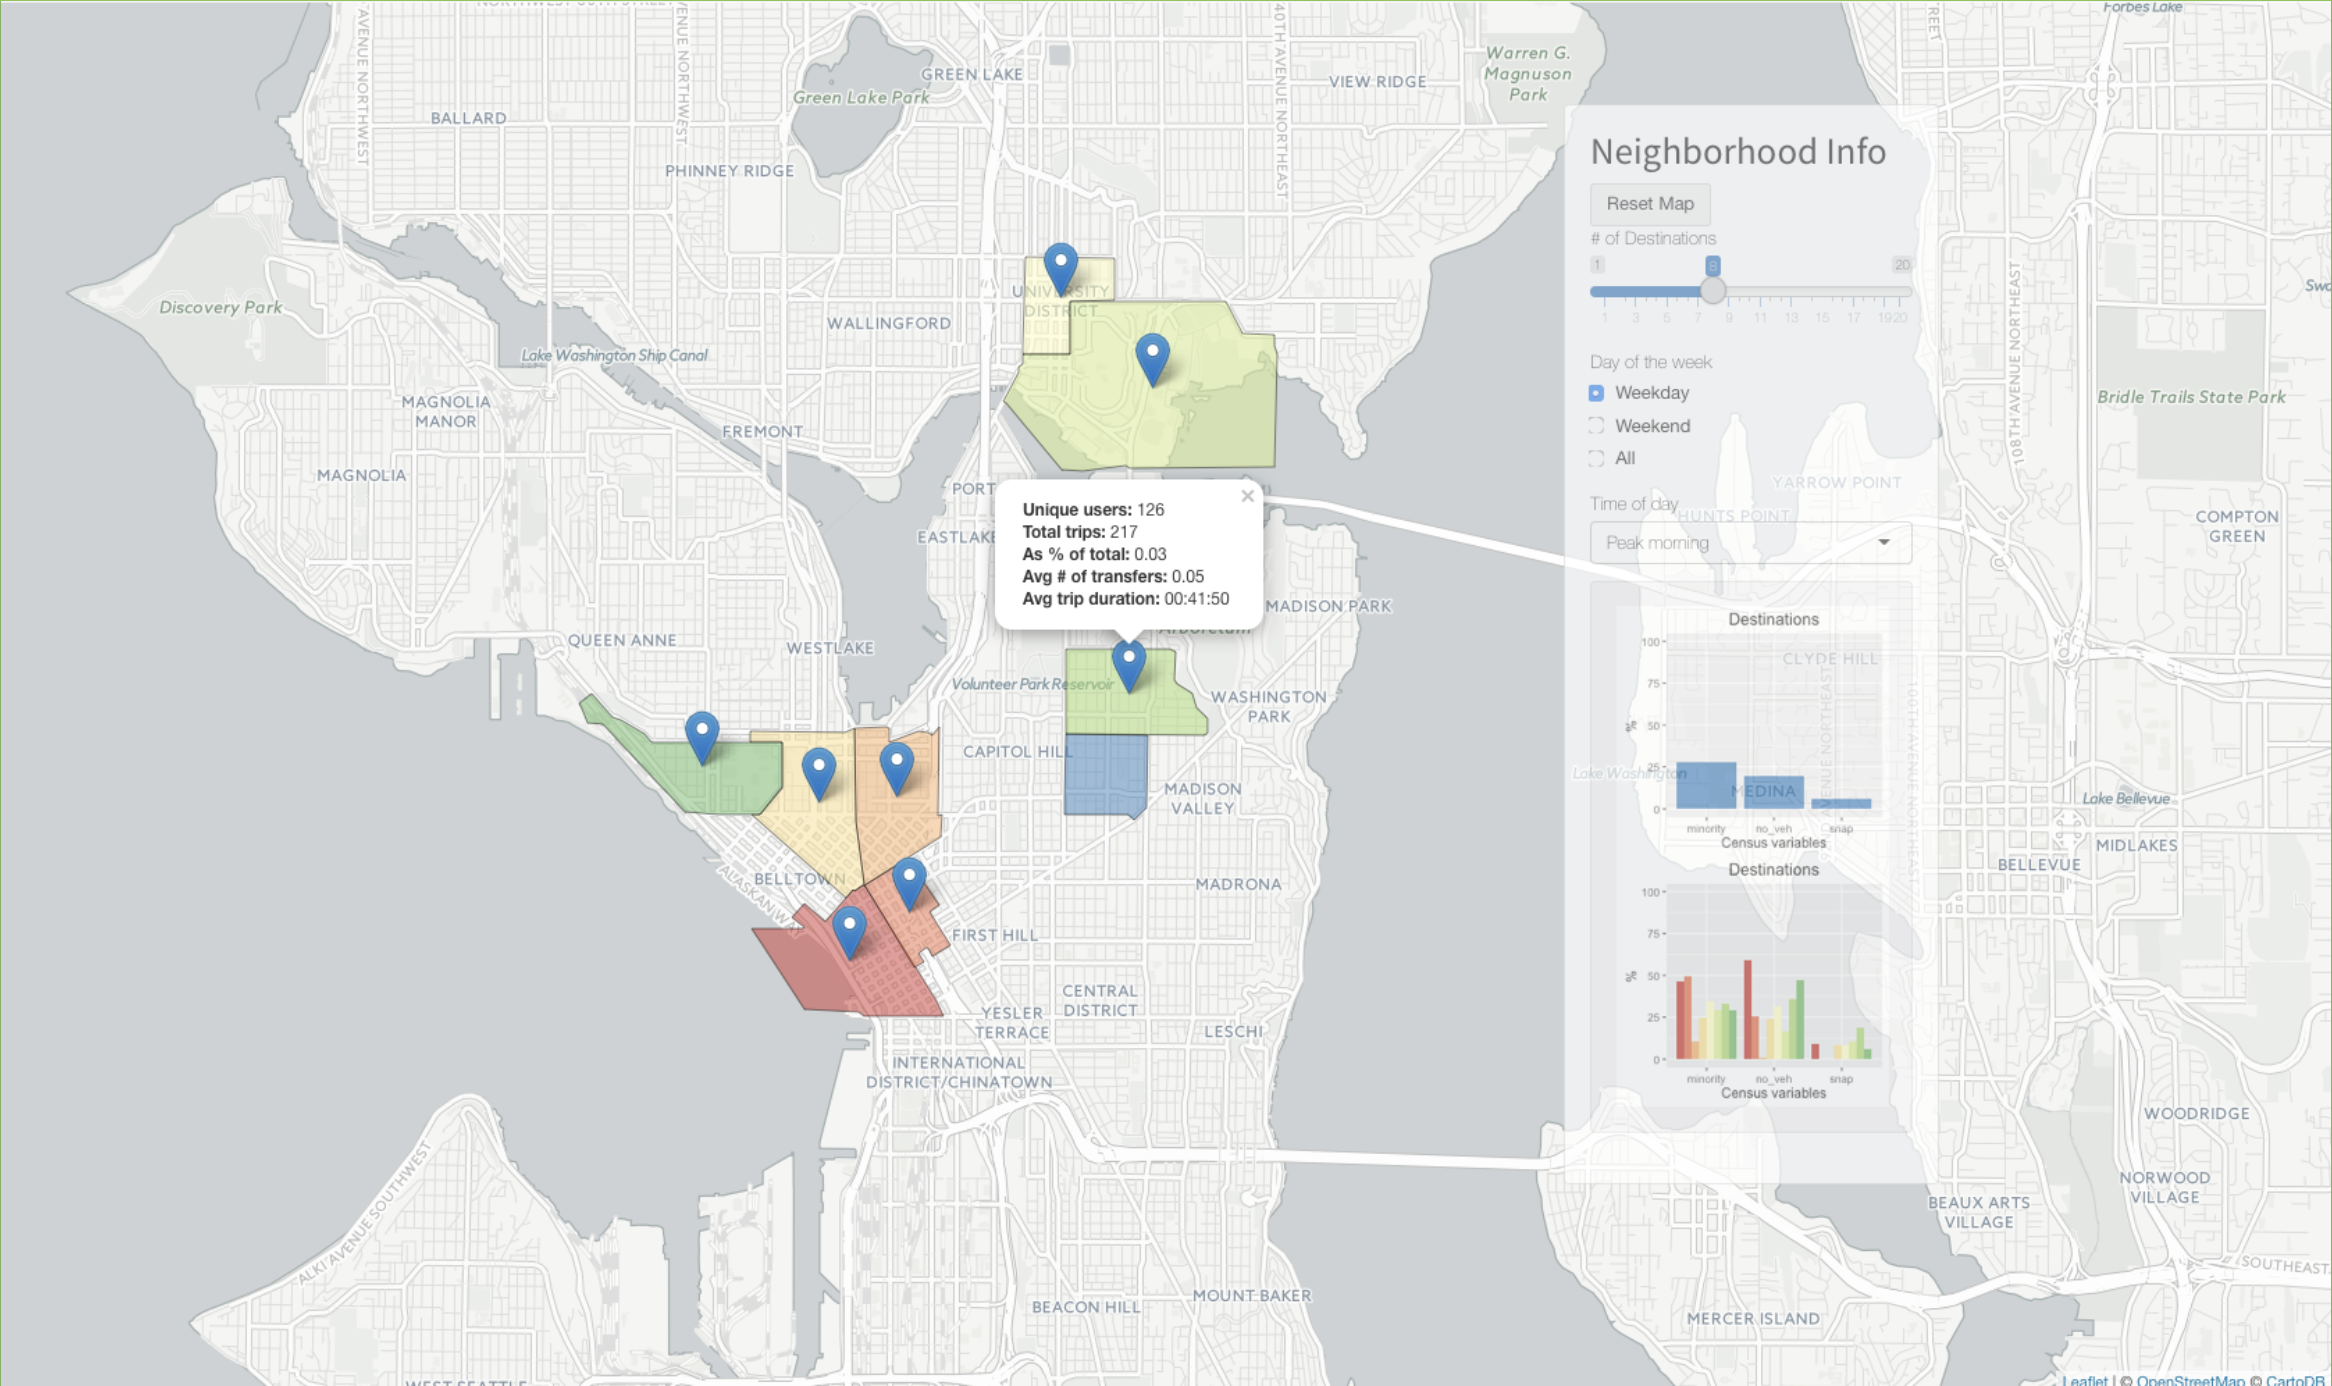
Task: Click the marker in the dark green waterfront polygon
Action: click(702, 735)
